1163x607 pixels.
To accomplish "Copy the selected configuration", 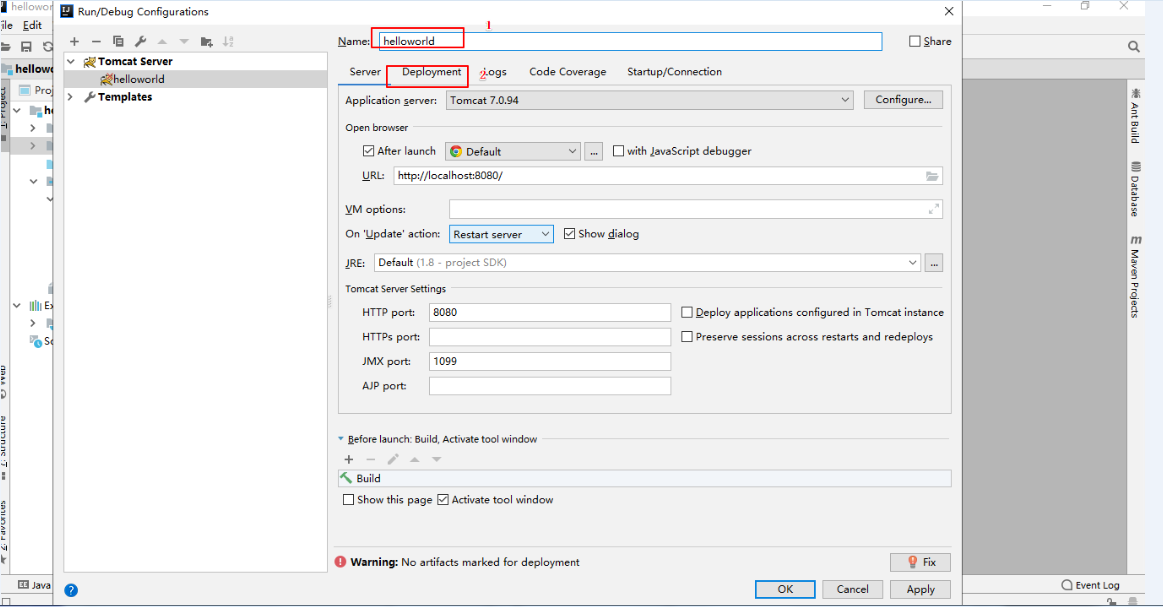I will tap(118, 42).
